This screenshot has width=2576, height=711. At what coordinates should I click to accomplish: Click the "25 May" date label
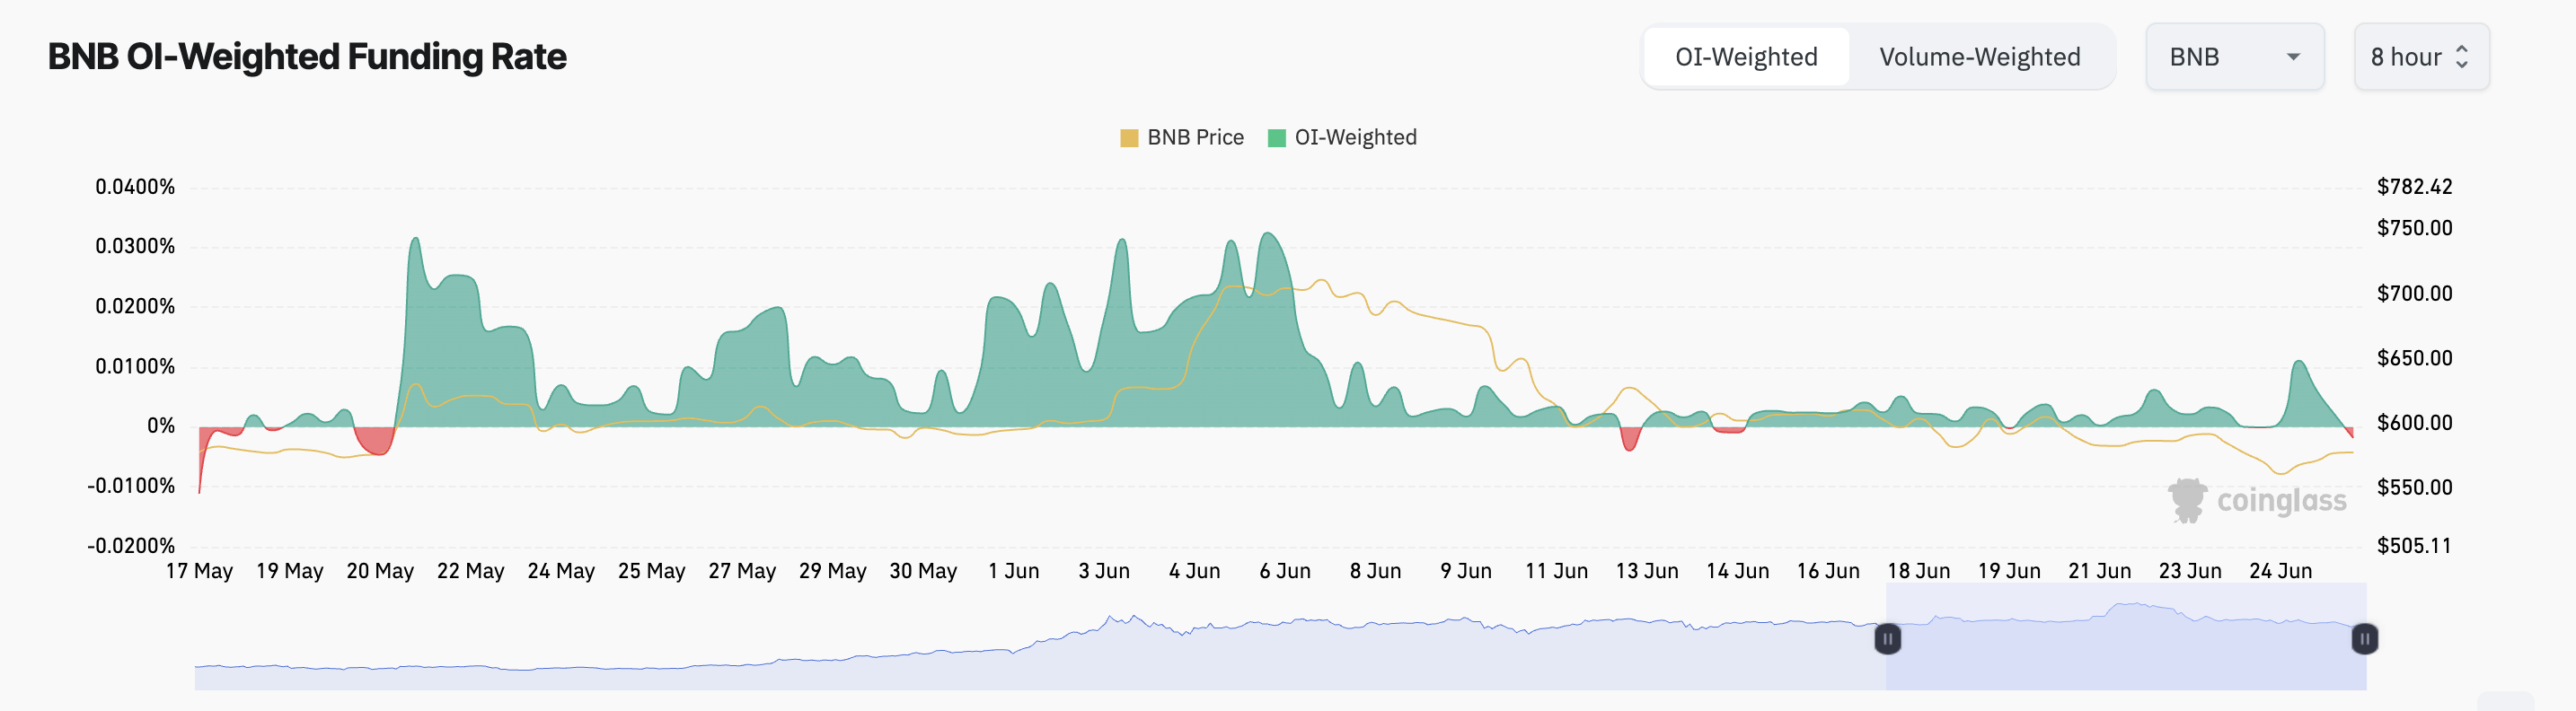point(652,571)
